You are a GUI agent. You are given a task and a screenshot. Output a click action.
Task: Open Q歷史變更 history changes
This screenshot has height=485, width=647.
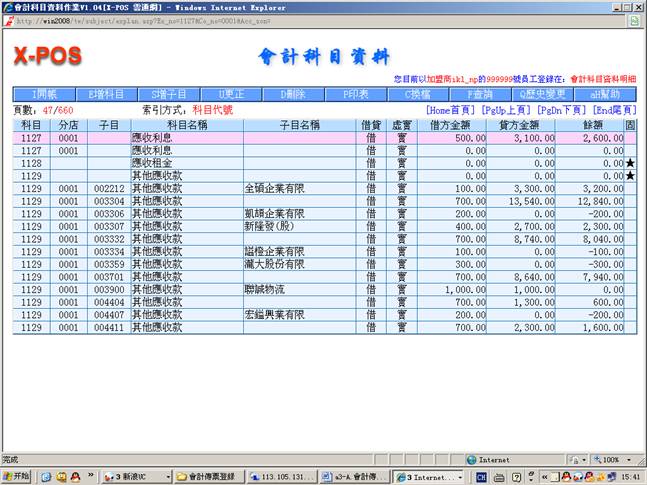point(540,94)
